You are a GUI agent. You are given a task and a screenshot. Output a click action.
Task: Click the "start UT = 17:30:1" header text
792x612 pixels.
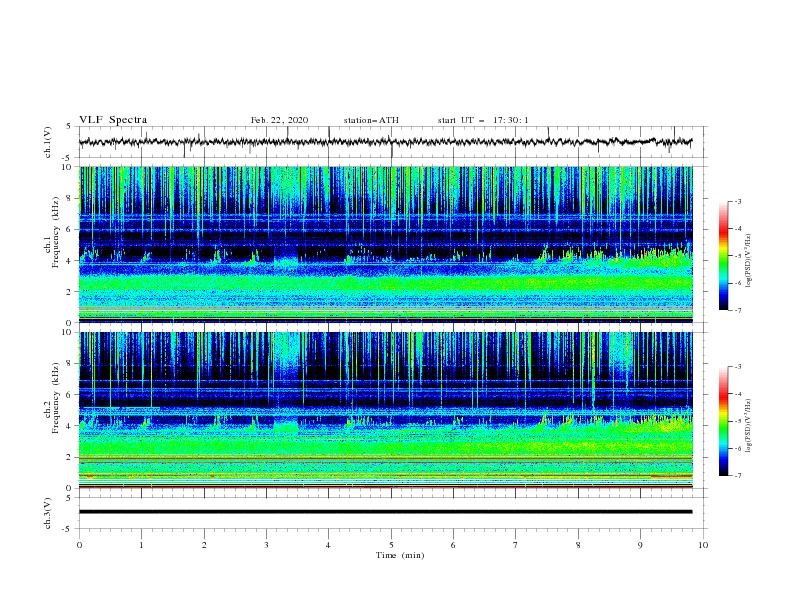pyautogui.click(x=483, y=120)
